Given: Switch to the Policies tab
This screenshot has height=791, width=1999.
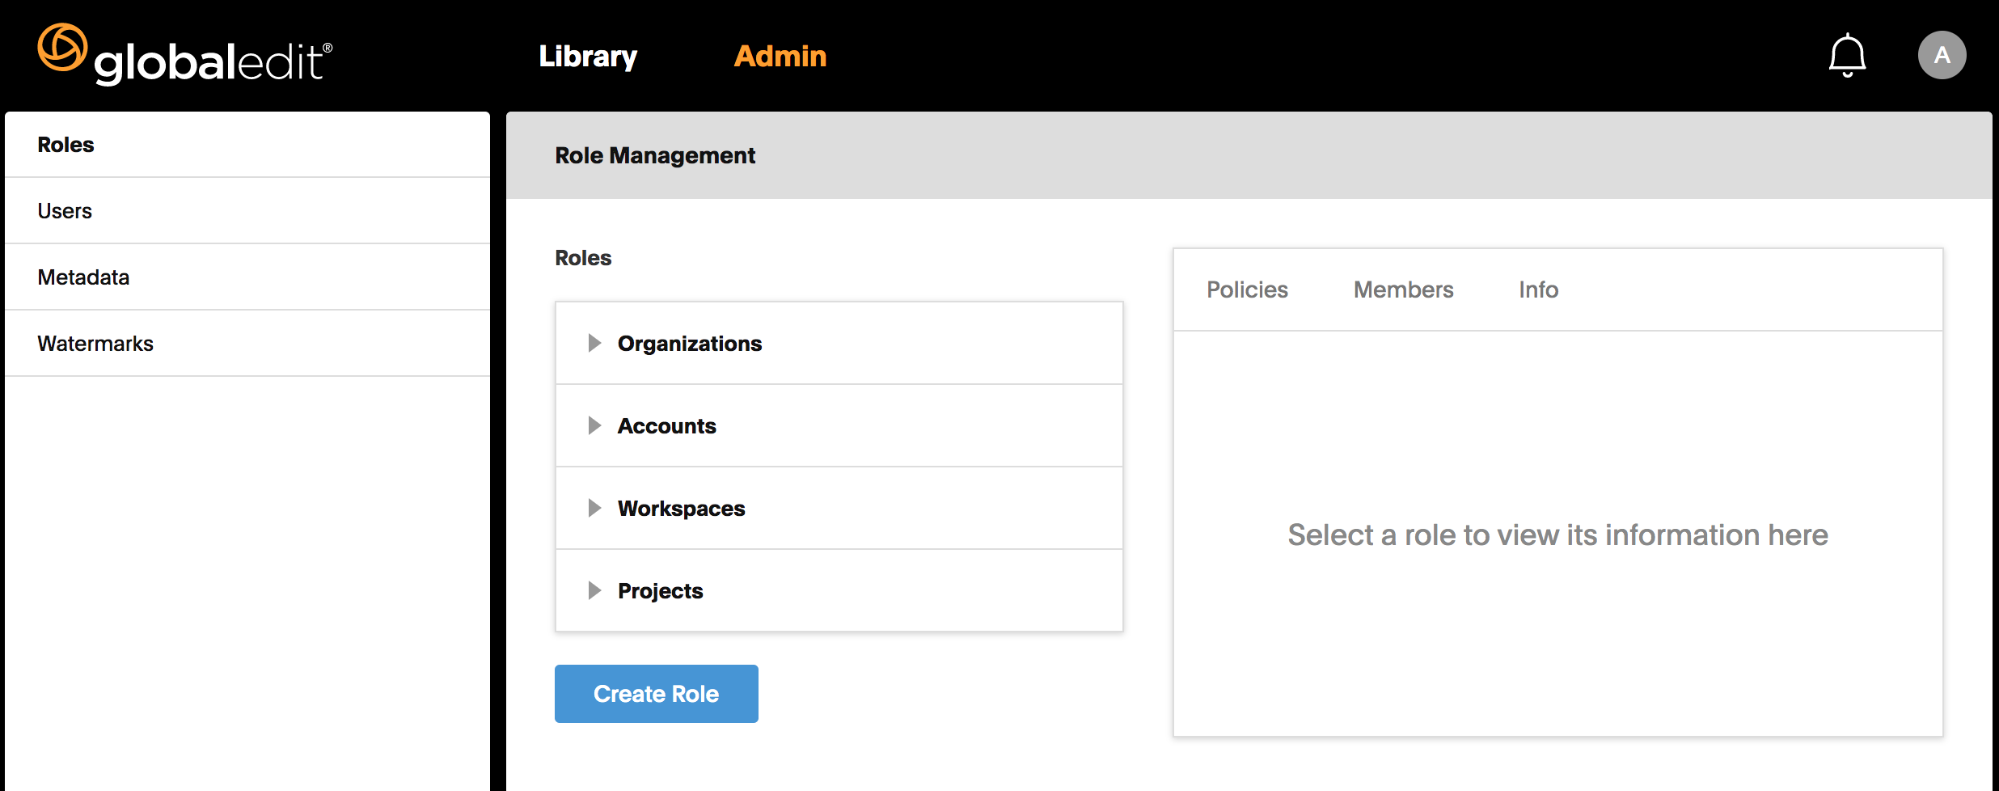Looking at the screenshot, I should (1247, 290).
